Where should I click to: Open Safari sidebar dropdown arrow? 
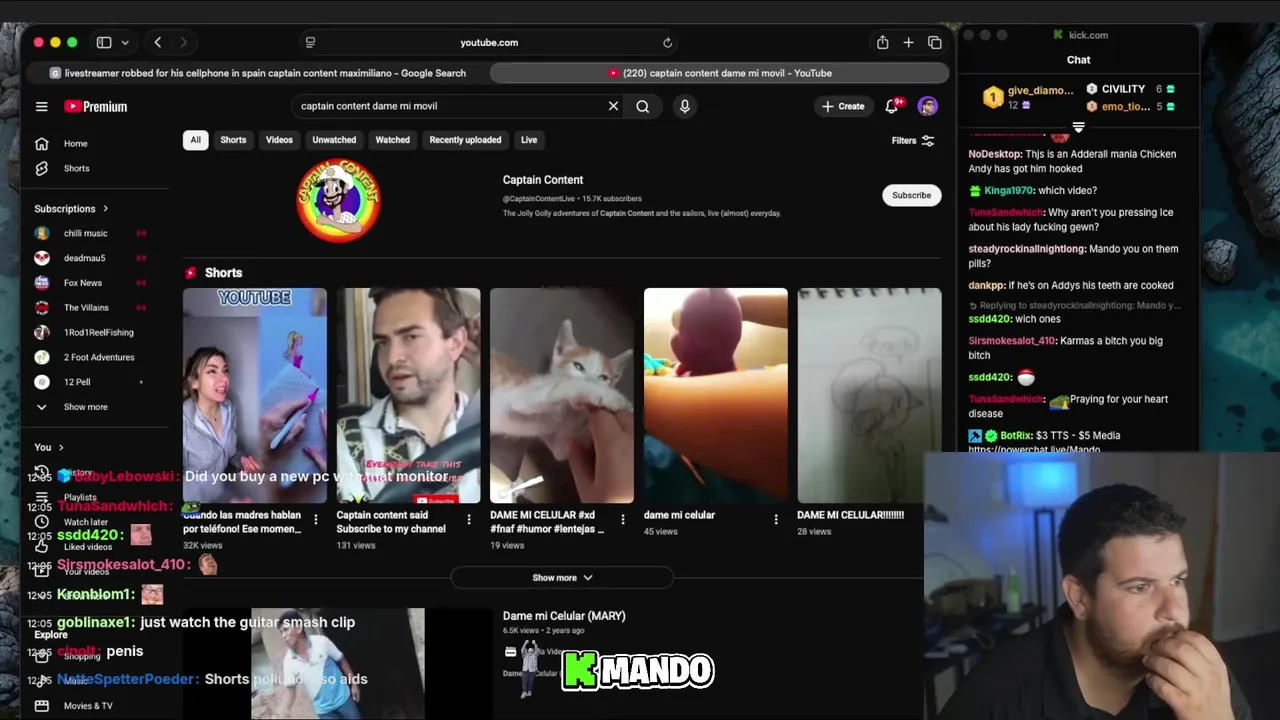[x=125, y=42]
